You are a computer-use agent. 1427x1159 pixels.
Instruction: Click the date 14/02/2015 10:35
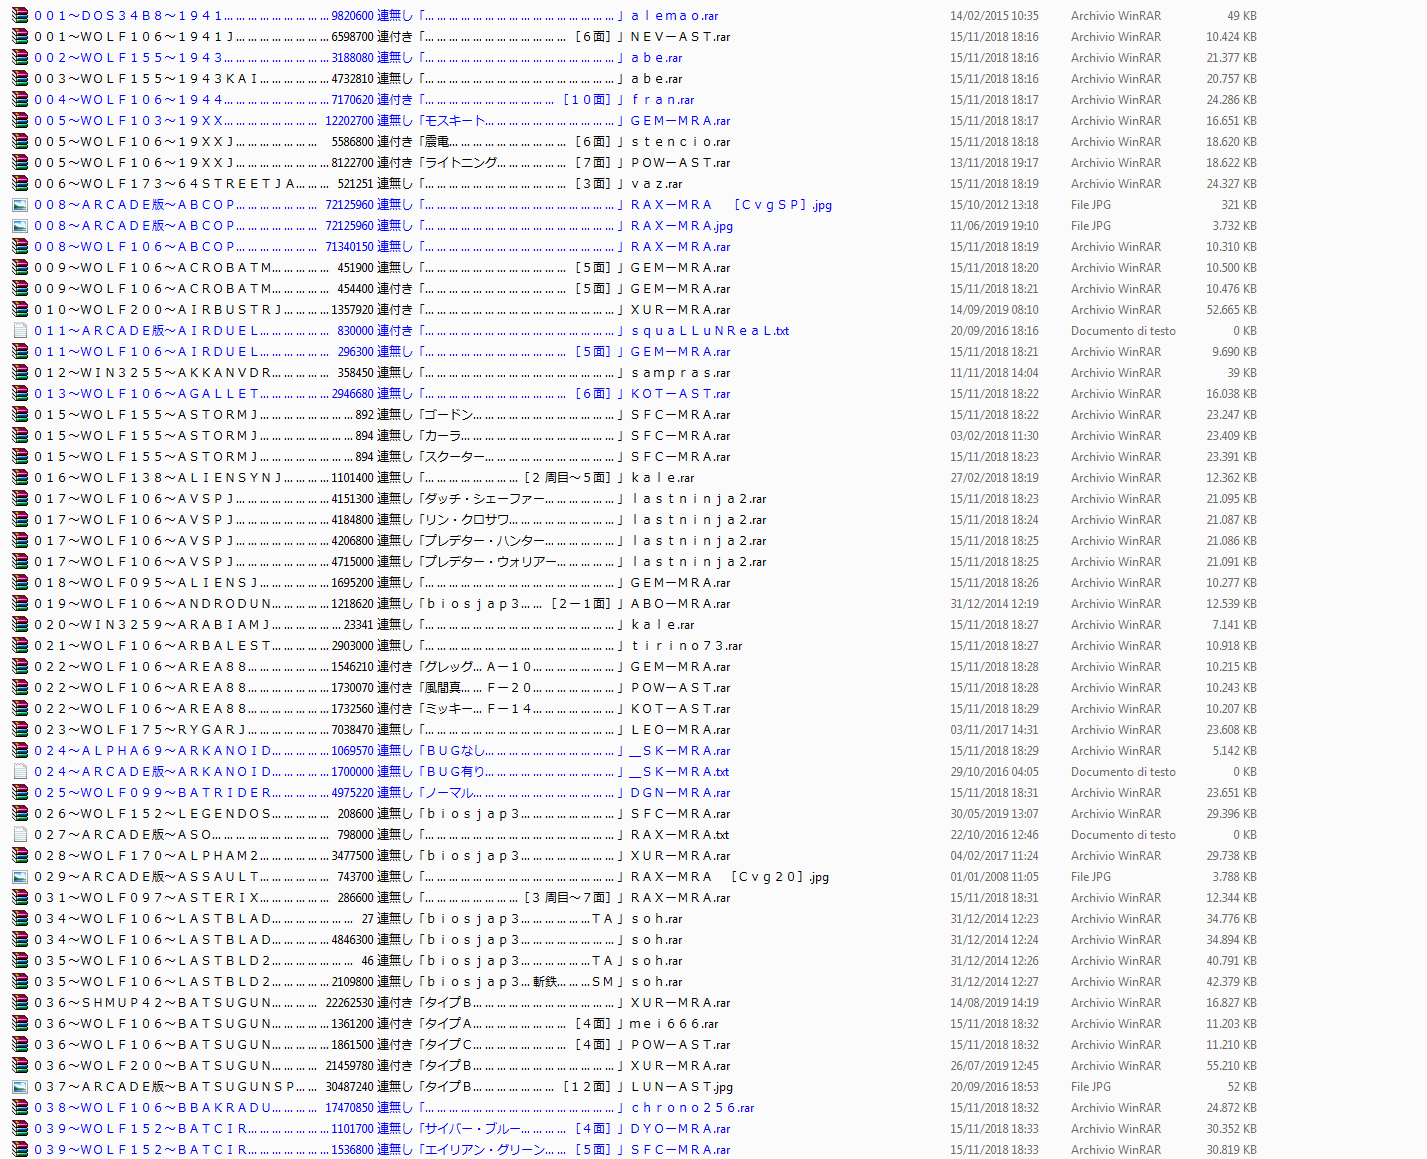(x=994, y=16)
